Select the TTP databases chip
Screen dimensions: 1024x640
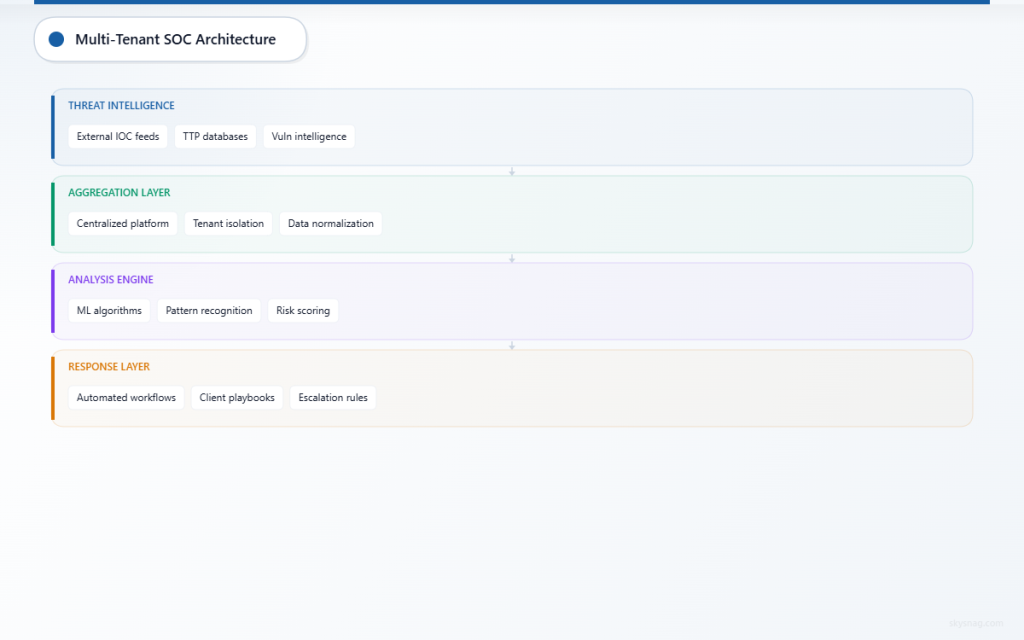click(215, 136)
